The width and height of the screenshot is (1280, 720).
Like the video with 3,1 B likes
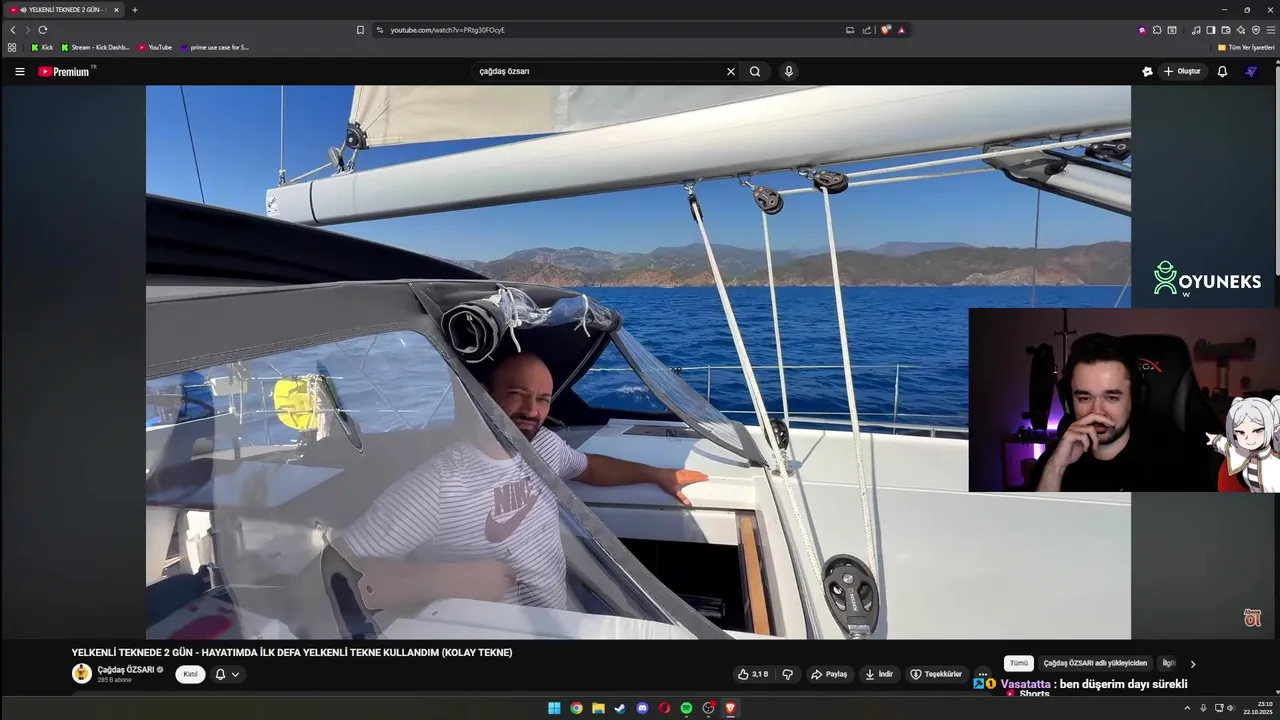[x=754, y=674]
